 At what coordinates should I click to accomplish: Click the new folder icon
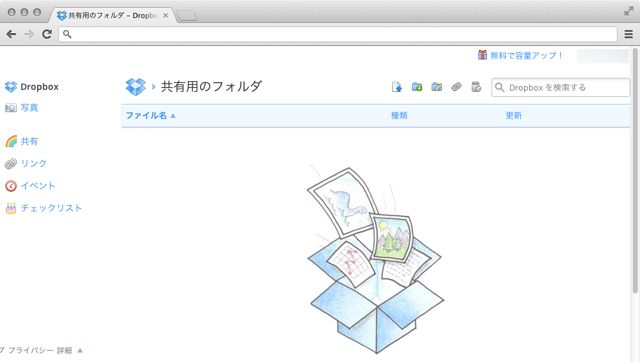(x=417, y=87)
